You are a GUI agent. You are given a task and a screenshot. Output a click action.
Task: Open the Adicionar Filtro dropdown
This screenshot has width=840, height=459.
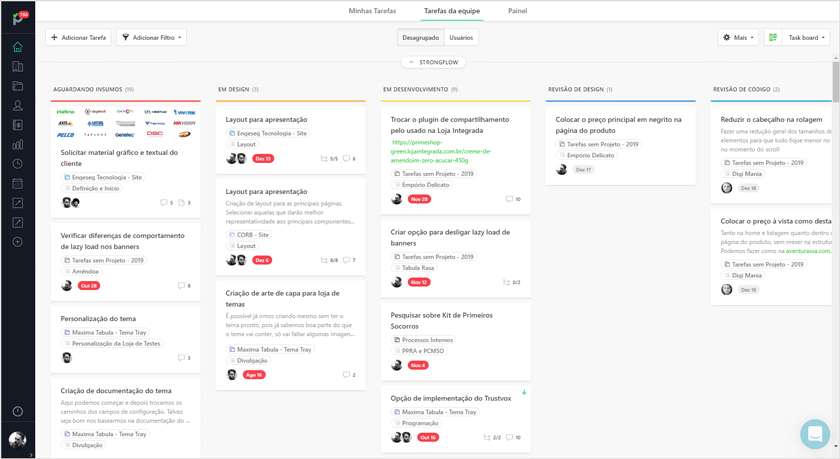click(x=152, y=37)
